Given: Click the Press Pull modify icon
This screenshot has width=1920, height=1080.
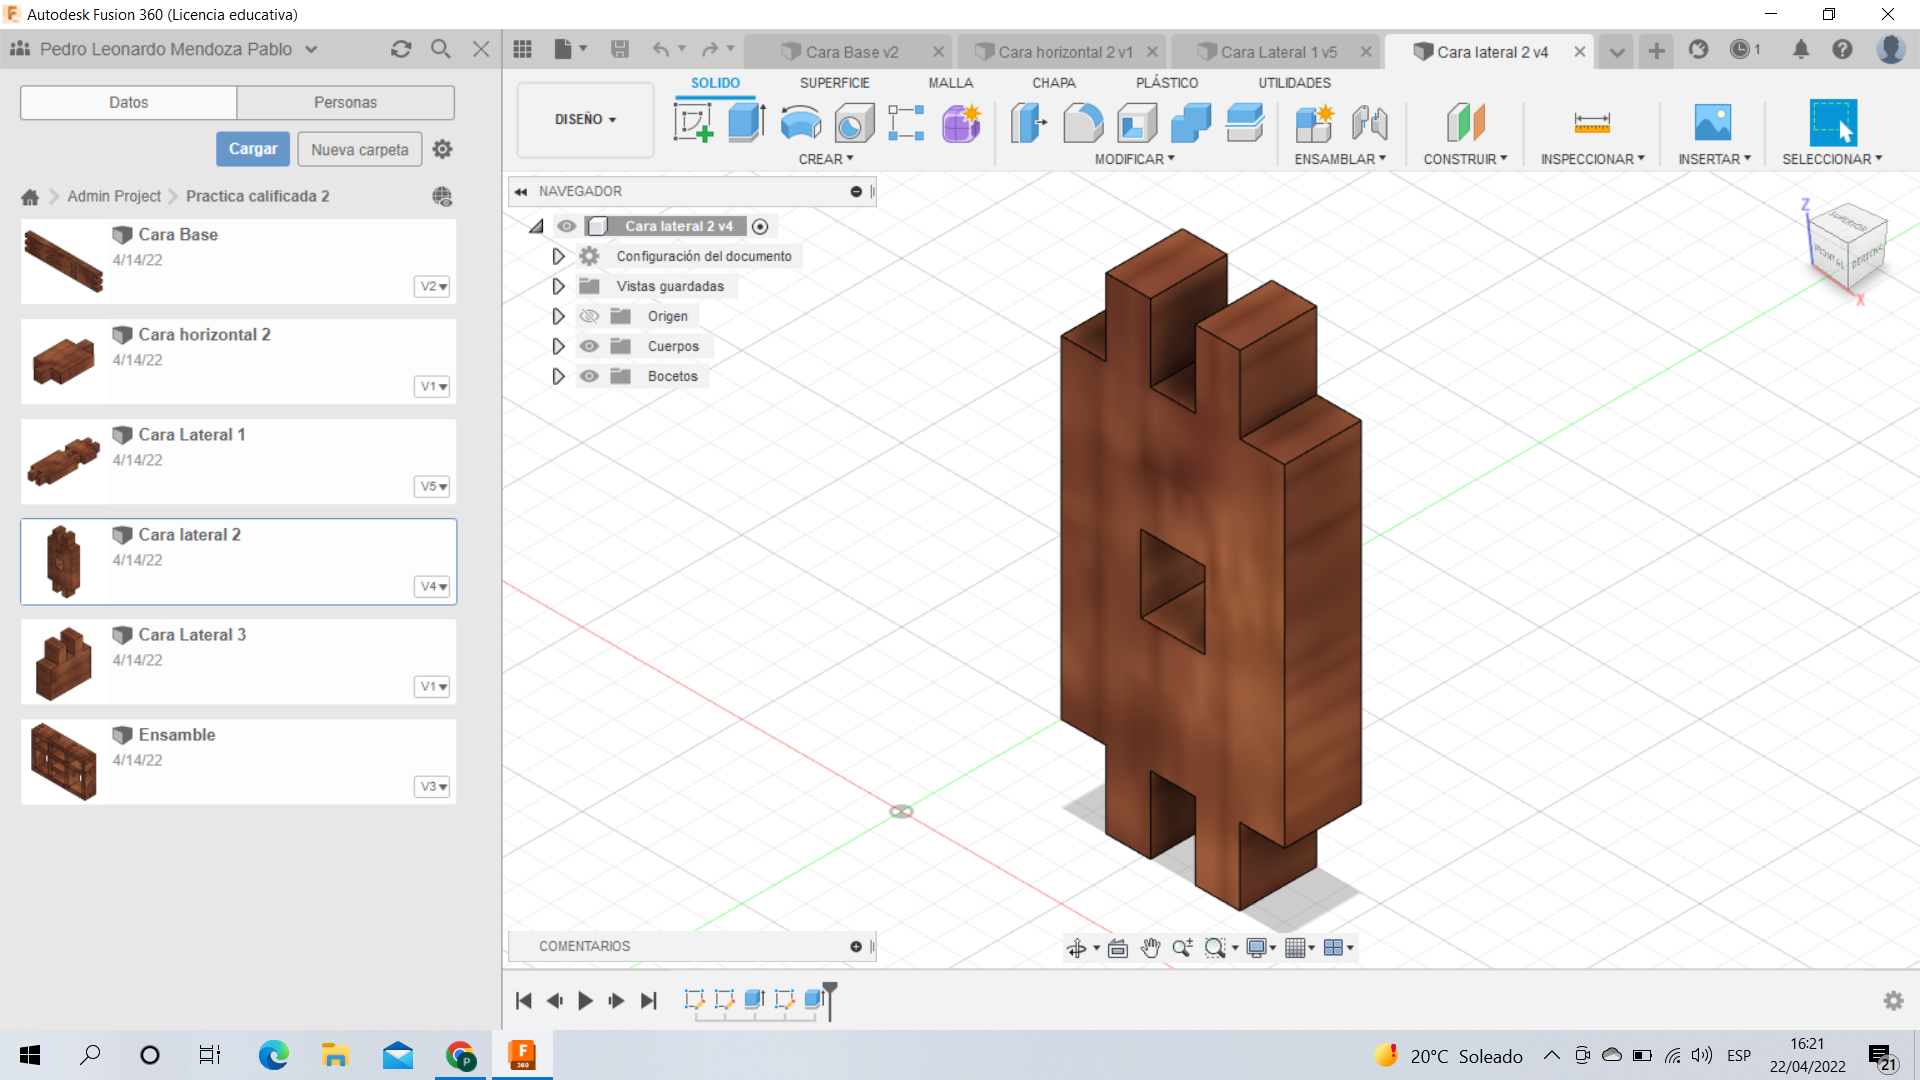Looking at the screenshot, I should 1029,123.
